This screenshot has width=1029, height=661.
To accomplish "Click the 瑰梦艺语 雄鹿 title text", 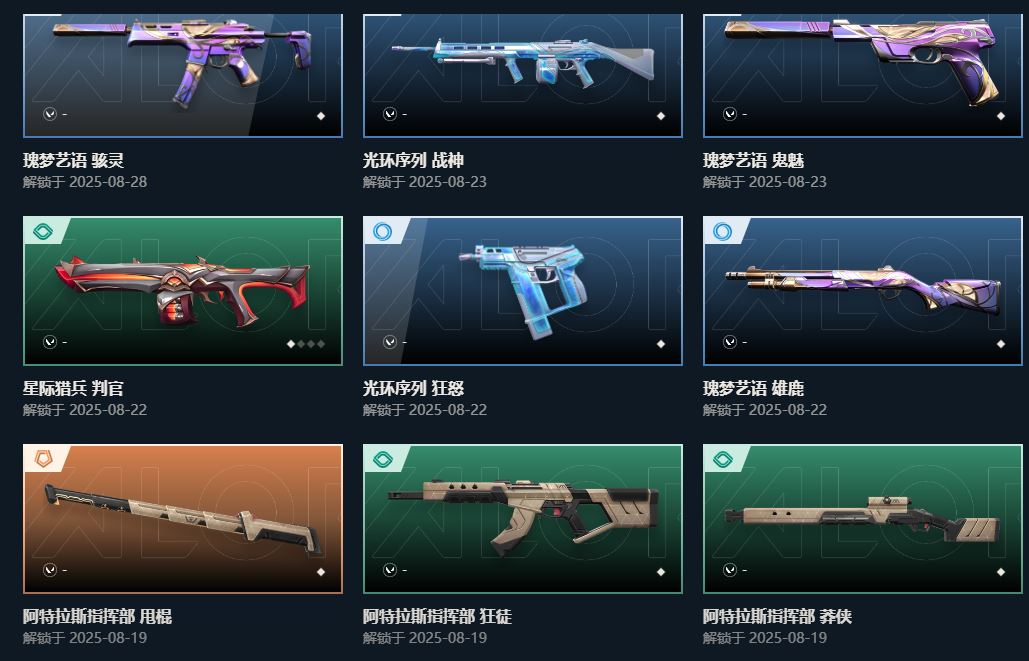I will tap(753, 389).
